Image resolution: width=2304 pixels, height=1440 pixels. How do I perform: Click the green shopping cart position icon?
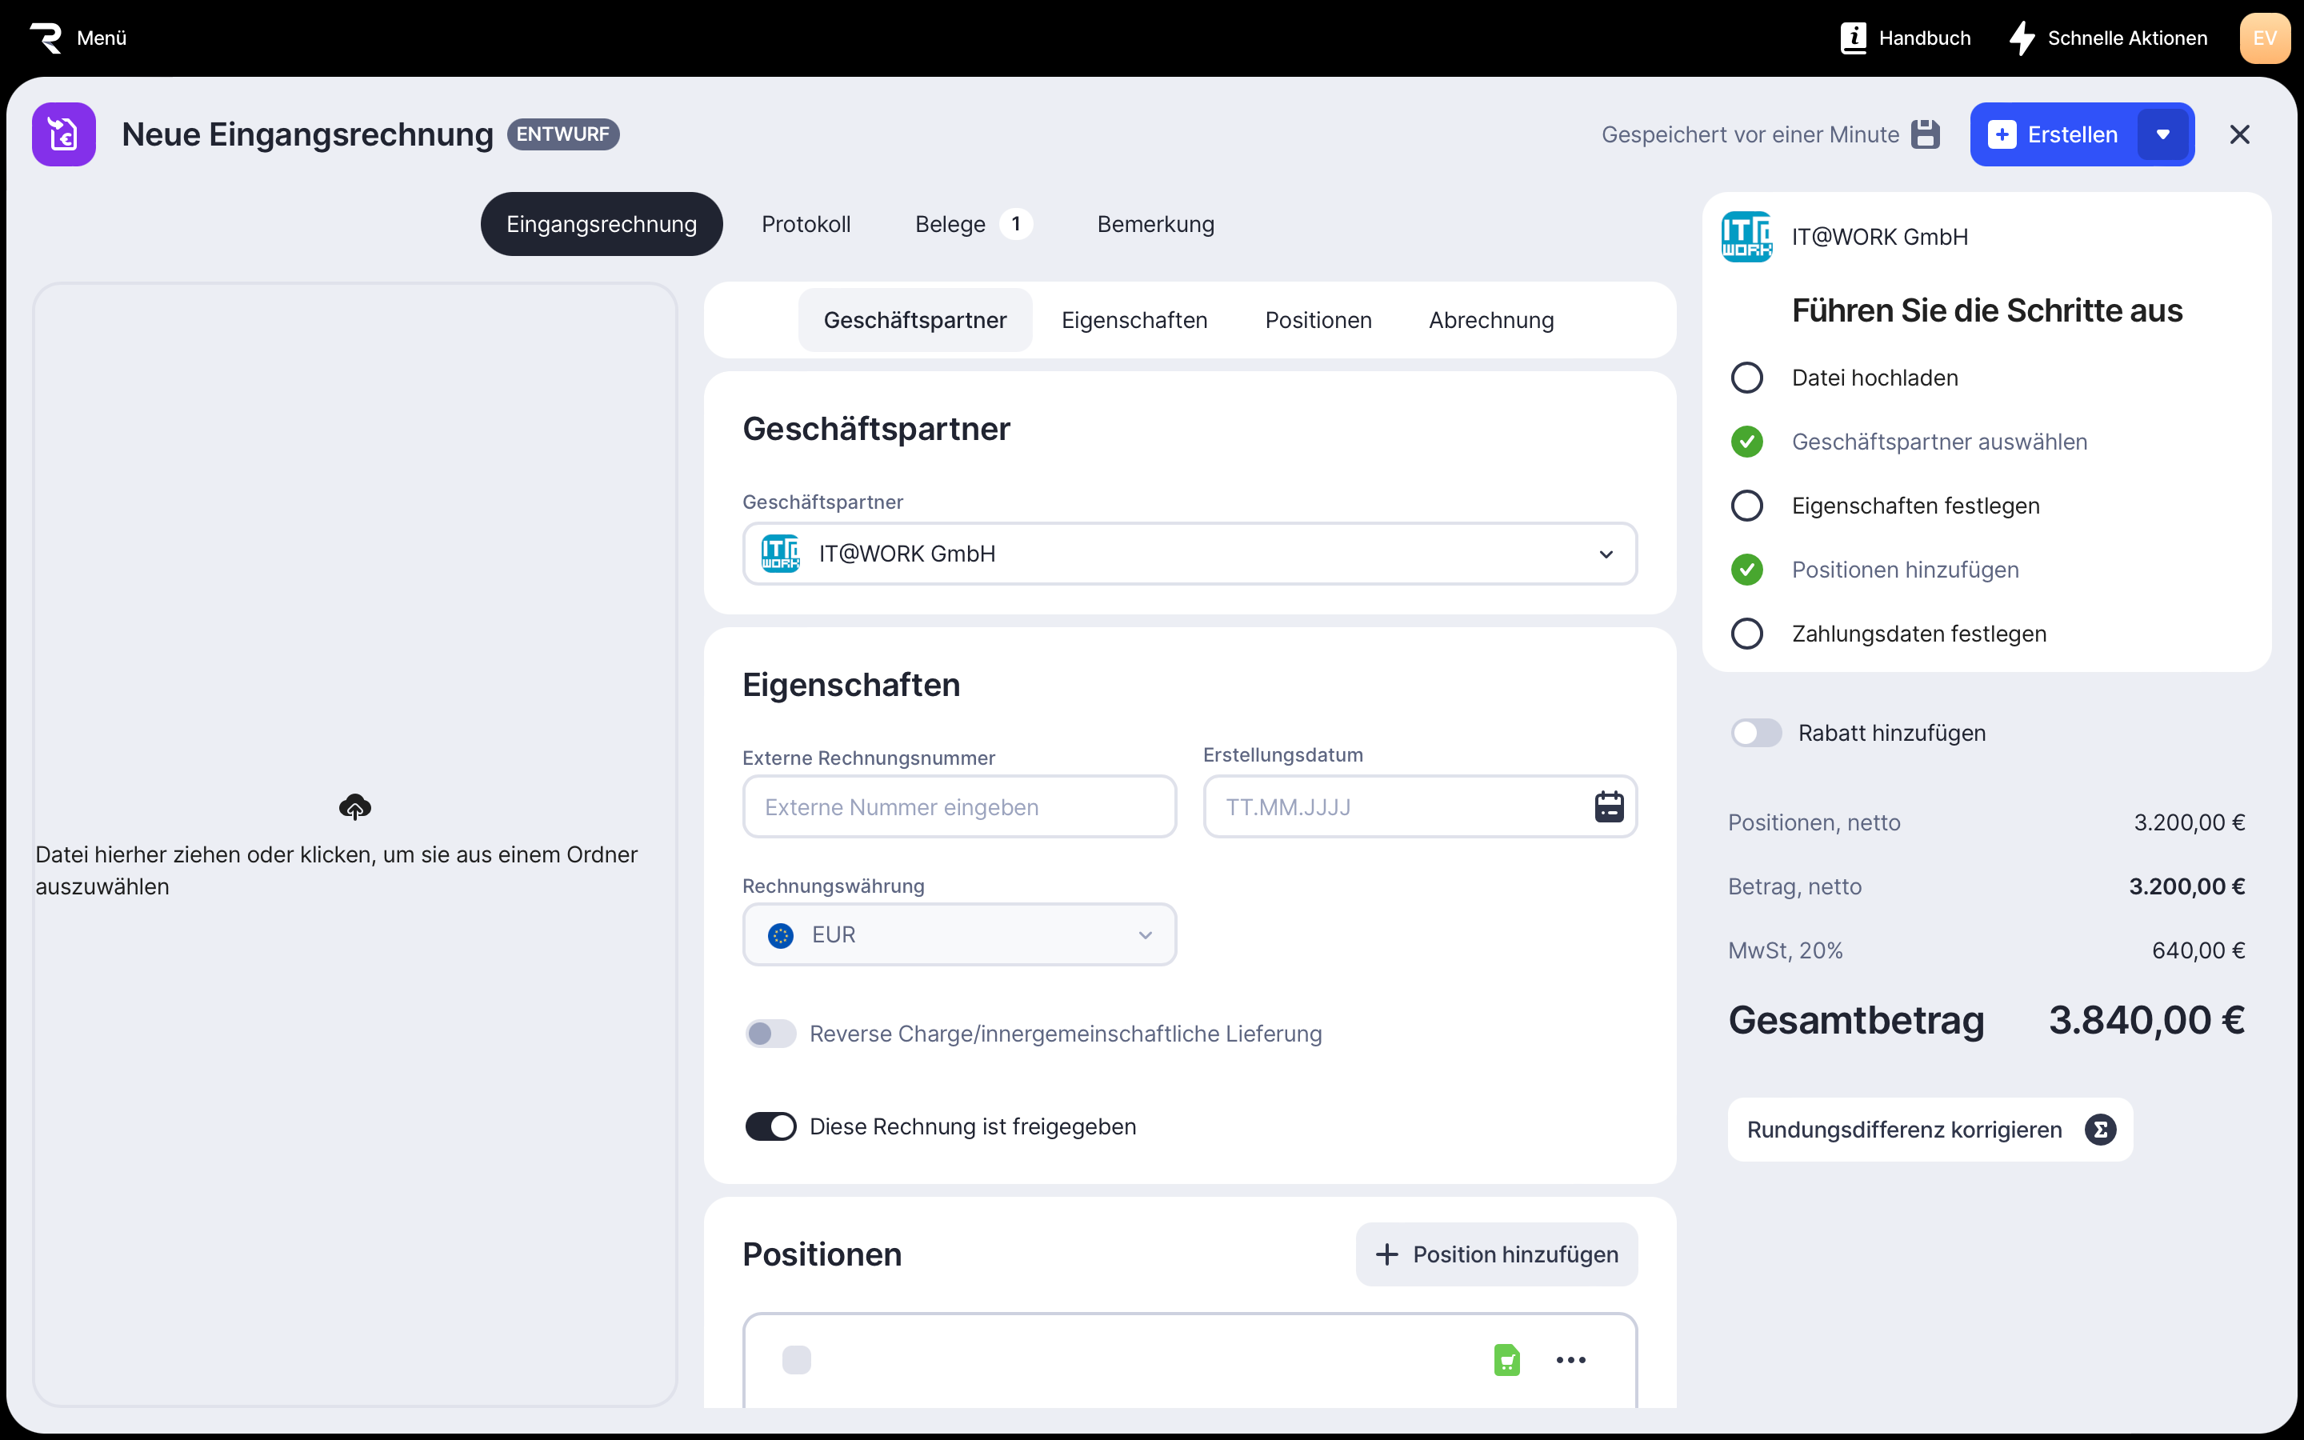point(1506,1359)
